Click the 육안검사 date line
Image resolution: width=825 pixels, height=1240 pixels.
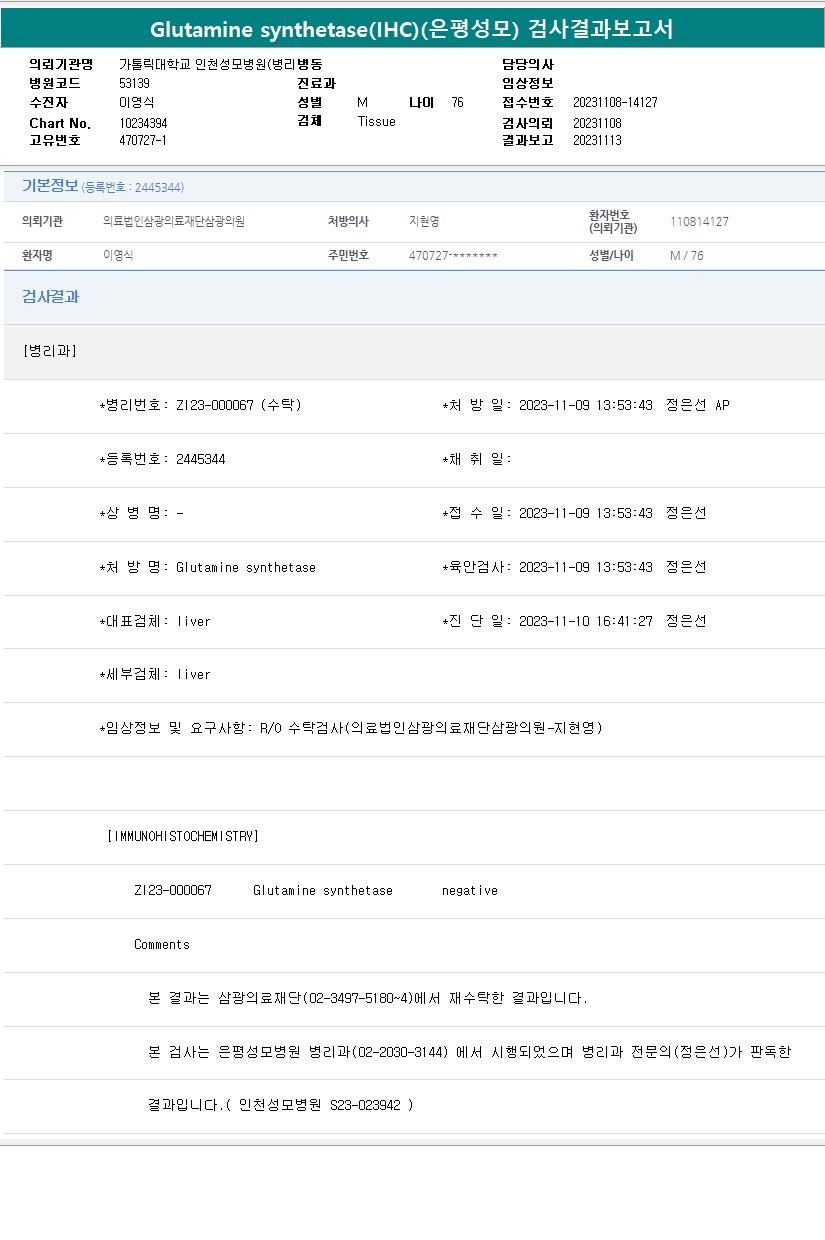coord(574,567)
